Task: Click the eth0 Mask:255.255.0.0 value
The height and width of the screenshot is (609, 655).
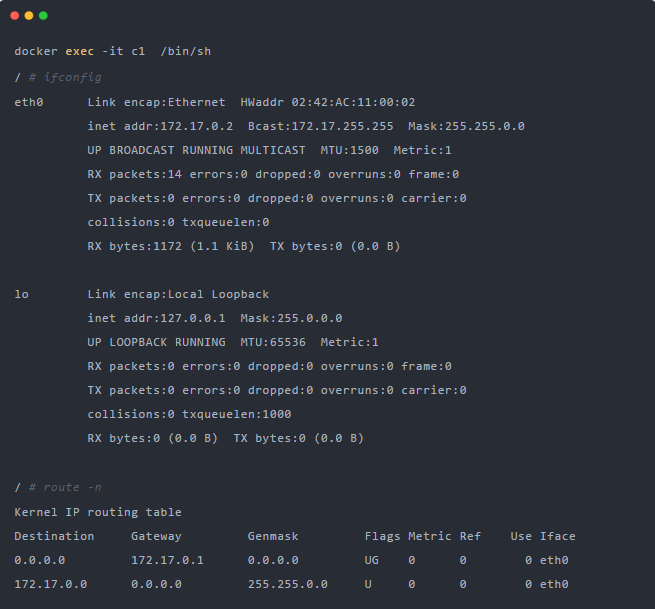Action: pos(466,126)
